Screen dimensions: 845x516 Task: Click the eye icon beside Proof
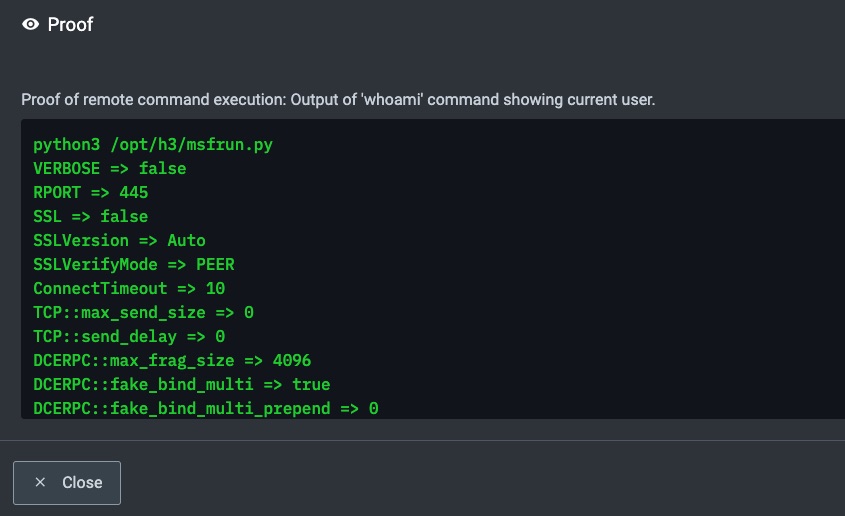(30, 24)
